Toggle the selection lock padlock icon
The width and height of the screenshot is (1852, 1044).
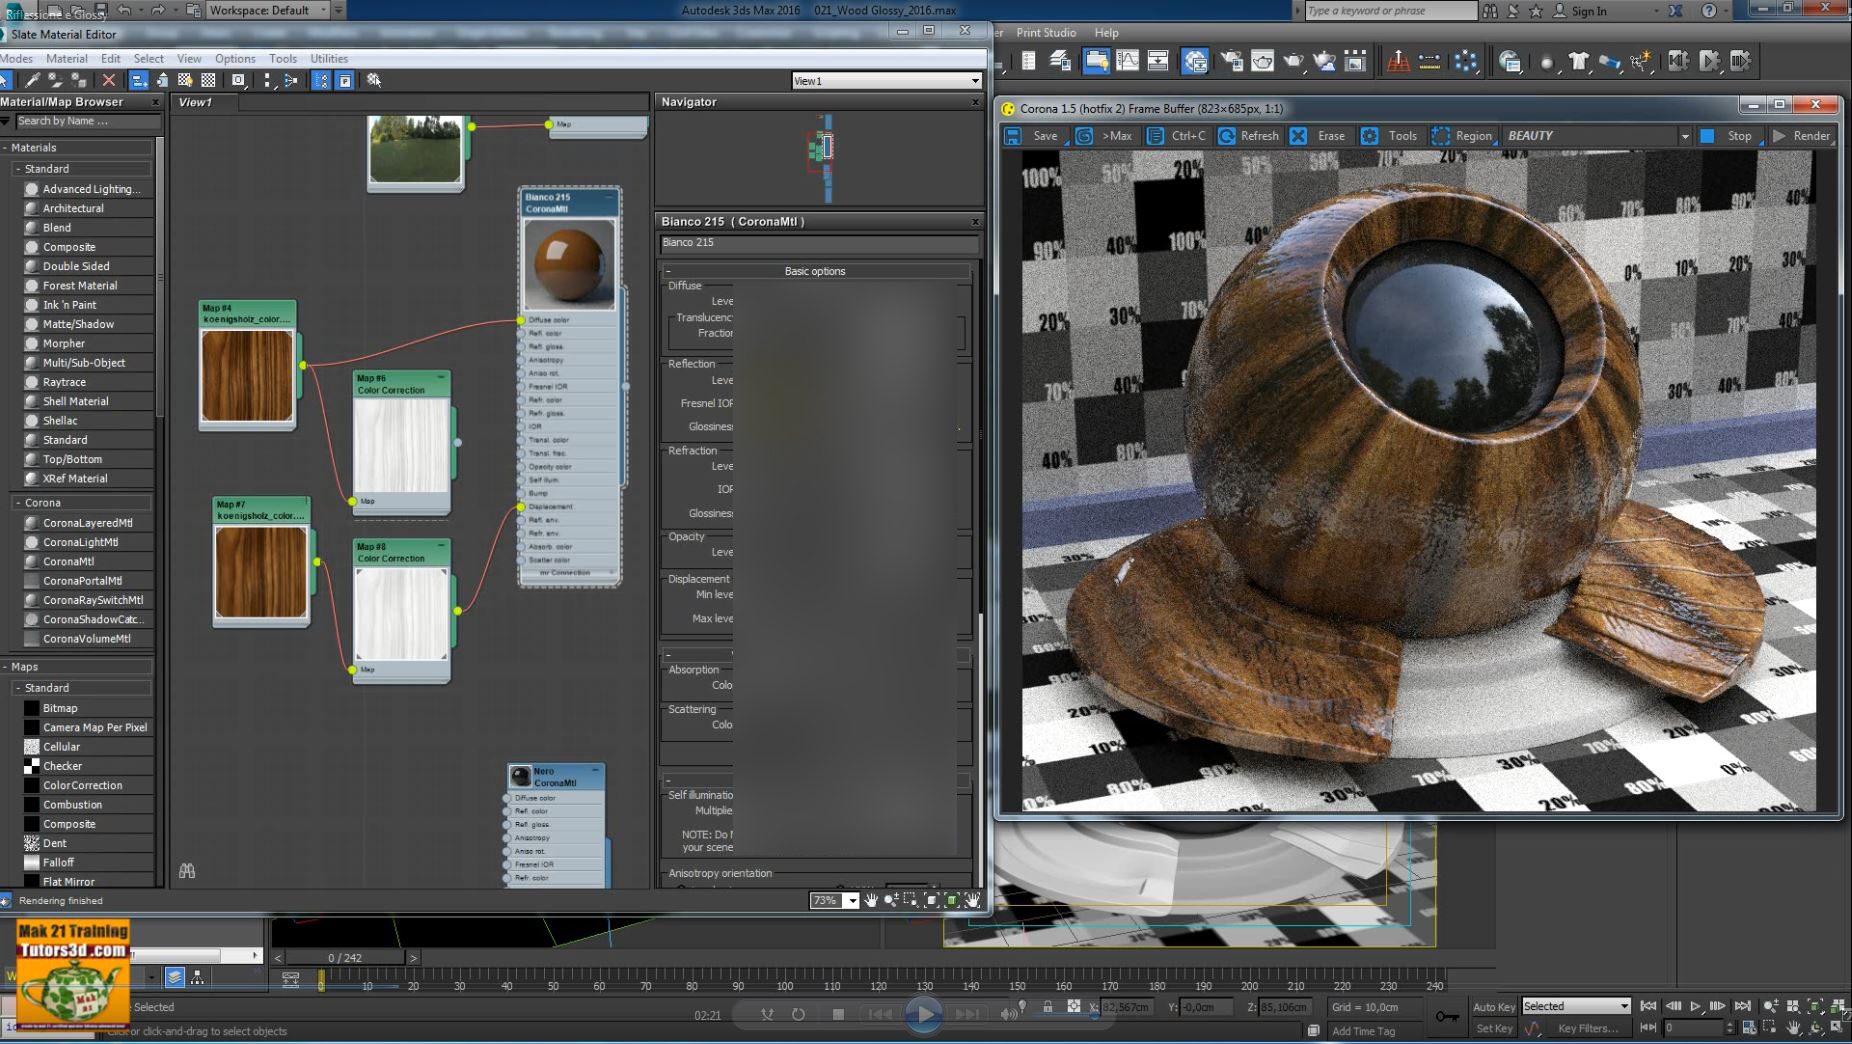(x=1047, y=1007)
